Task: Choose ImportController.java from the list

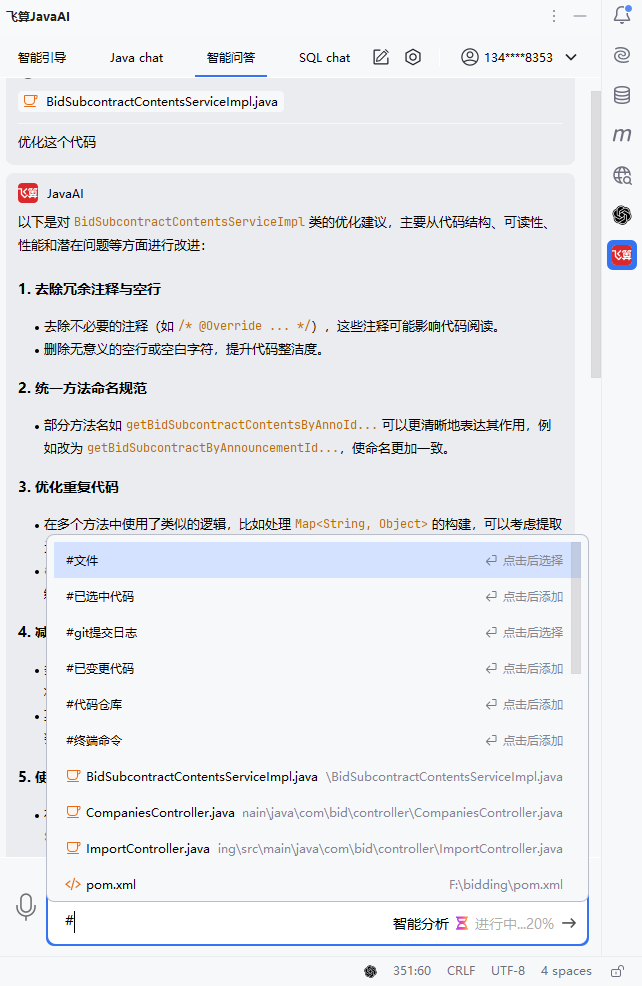Action: [314, 848]
